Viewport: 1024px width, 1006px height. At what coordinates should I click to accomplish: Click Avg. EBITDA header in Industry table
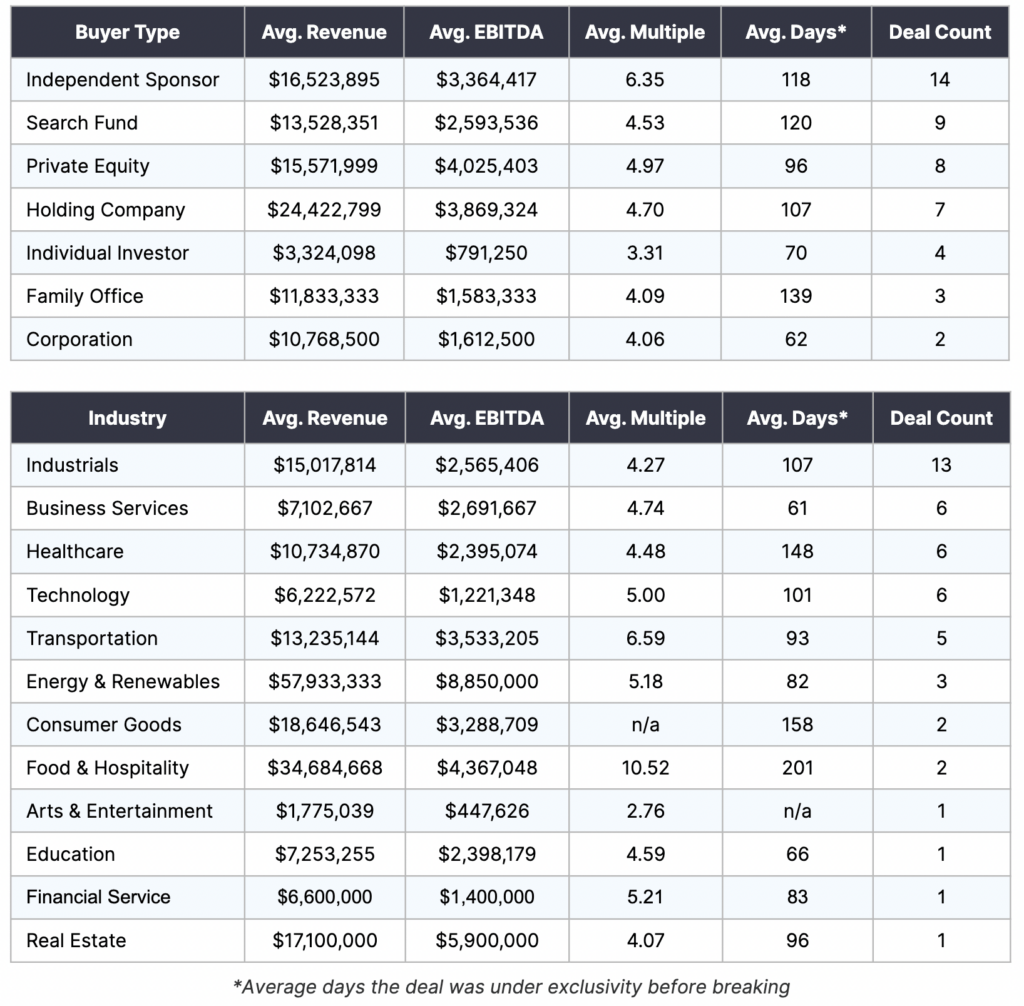(x=487, y=418)
